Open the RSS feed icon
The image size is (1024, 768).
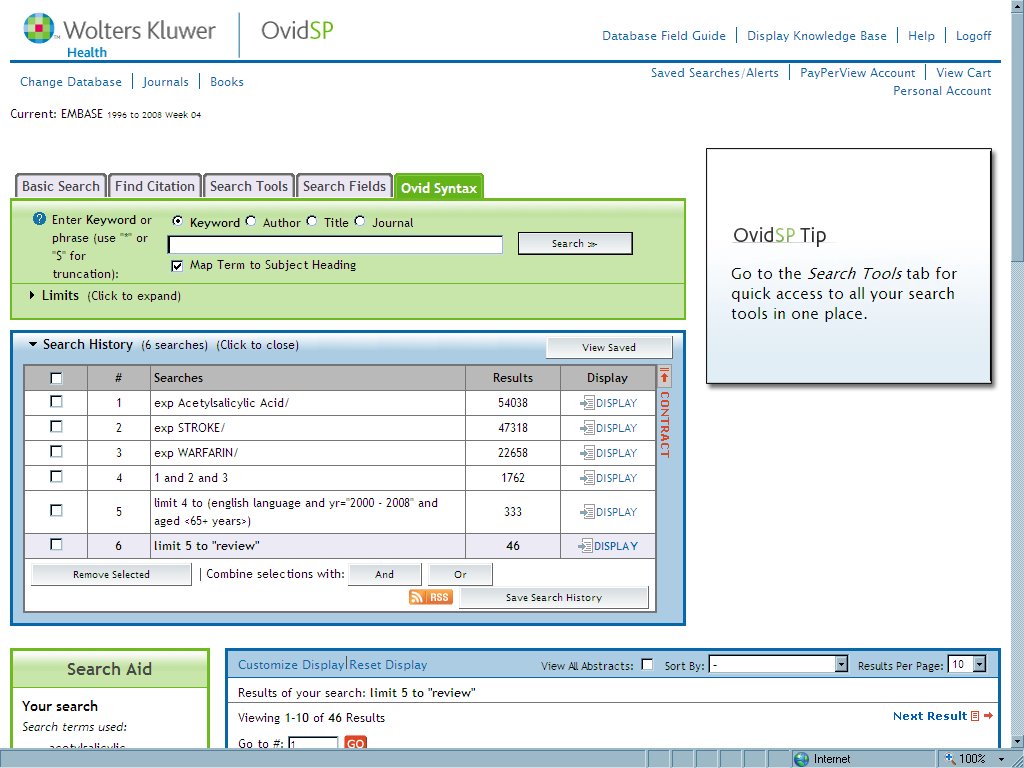pyautogui.click(x=430, y=597)
